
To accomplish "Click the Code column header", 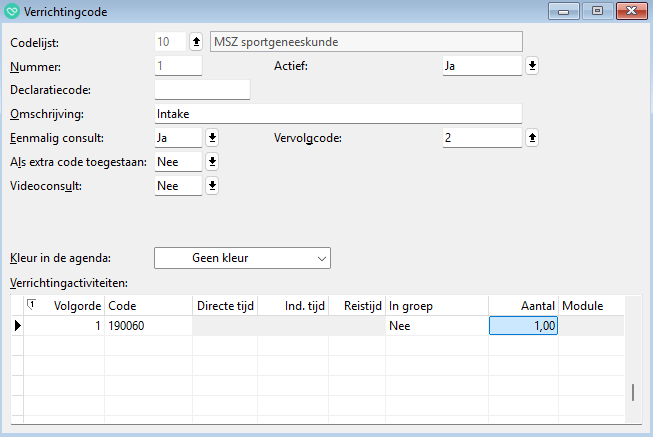I will click(x=148, y=306).
